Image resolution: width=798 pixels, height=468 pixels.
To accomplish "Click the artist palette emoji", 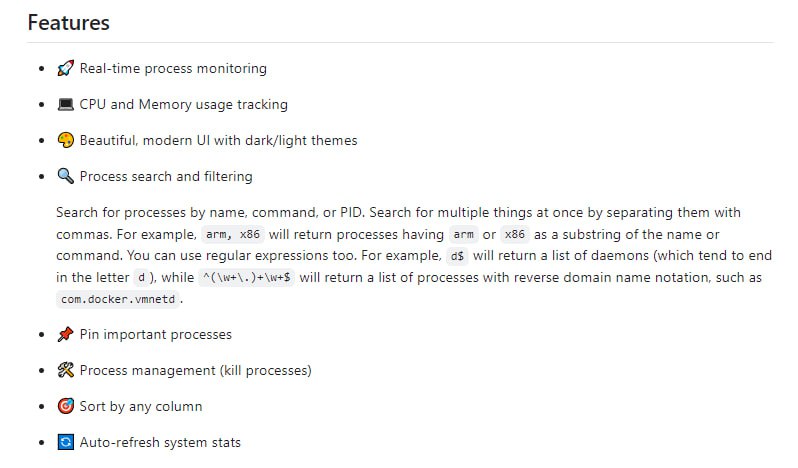I will click(66, 141).
